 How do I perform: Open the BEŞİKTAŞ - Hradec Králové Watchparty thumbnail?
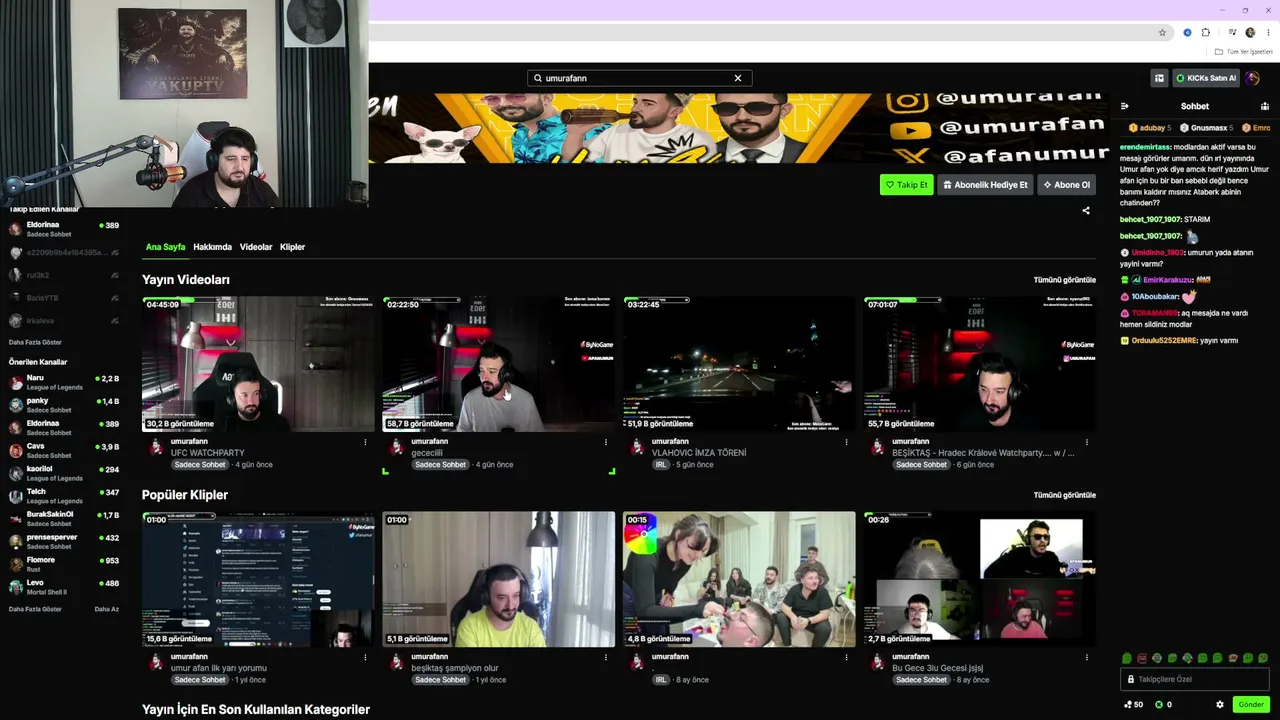point(980,364)
